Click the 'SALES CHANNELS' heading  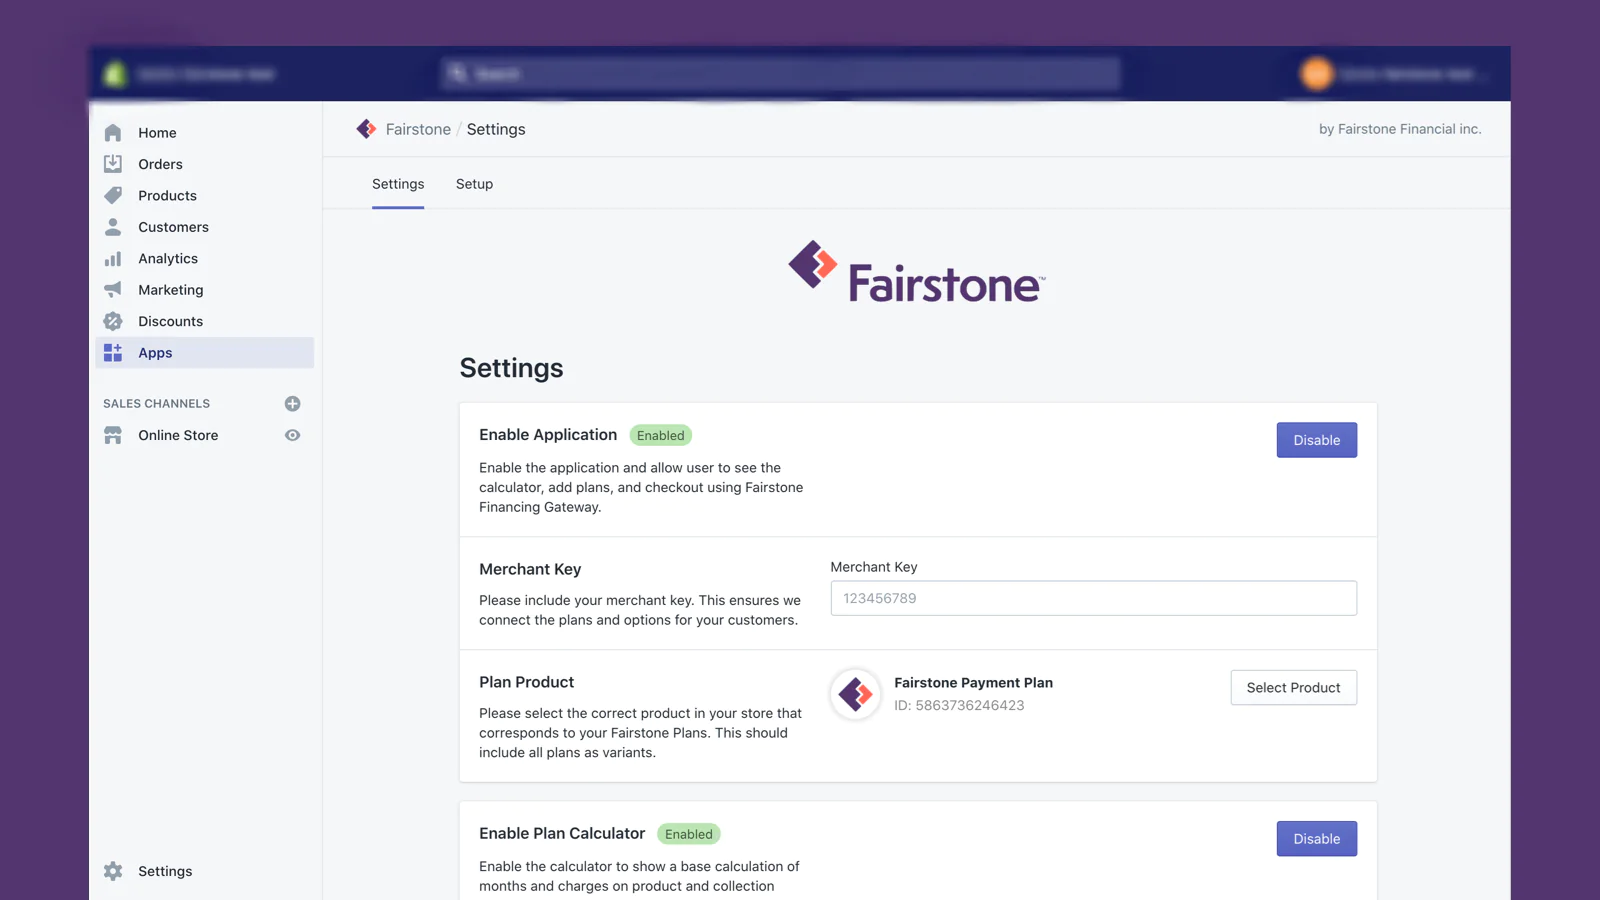(156, 404)
